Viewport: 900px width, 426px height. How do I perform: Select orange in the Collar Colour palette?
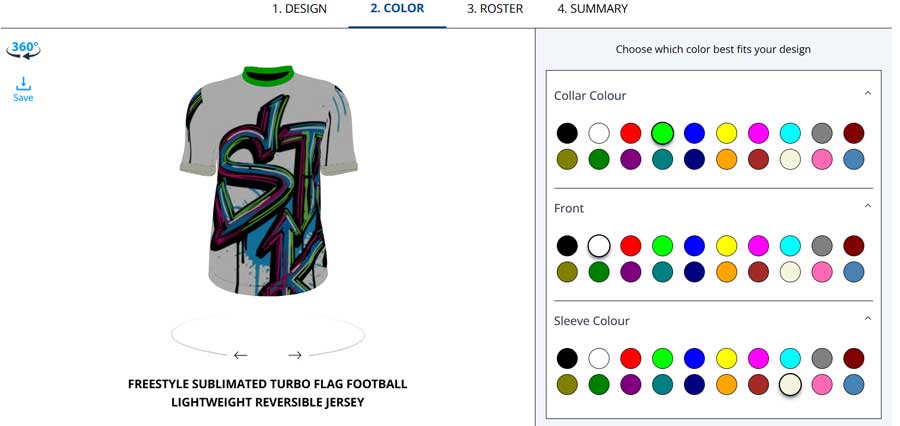pos(727,159)
